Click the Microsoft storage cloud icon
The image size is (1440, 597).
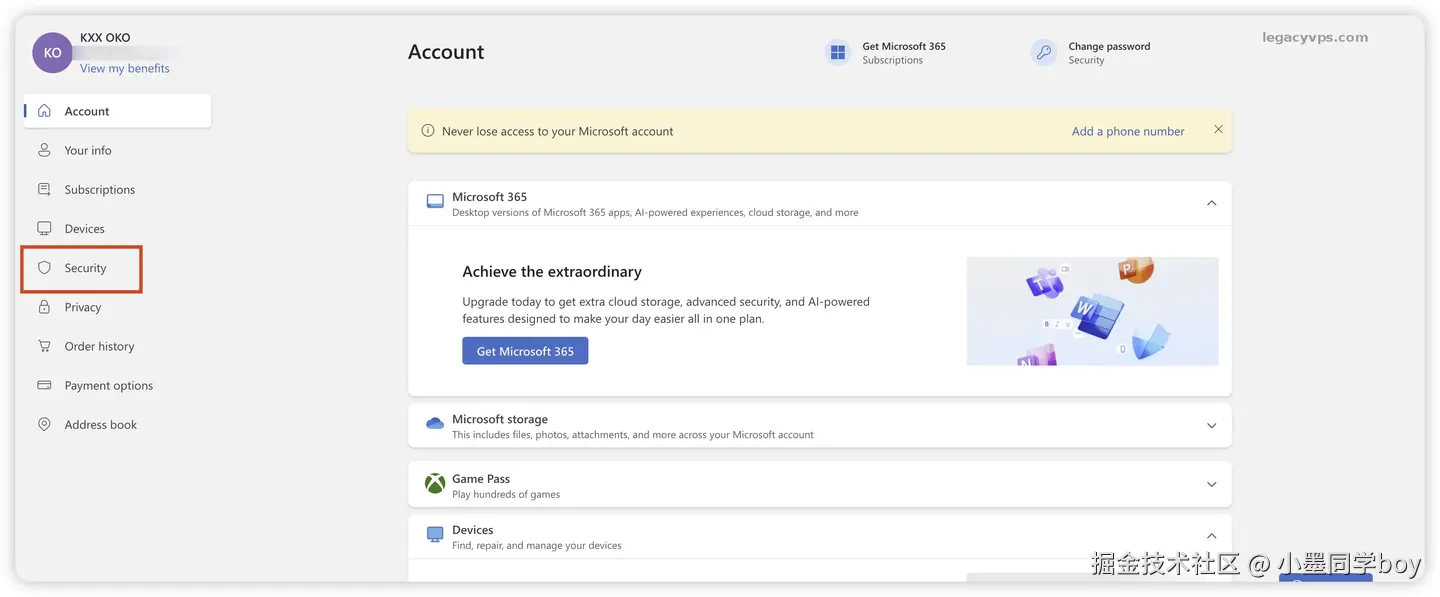click(435, 424)
